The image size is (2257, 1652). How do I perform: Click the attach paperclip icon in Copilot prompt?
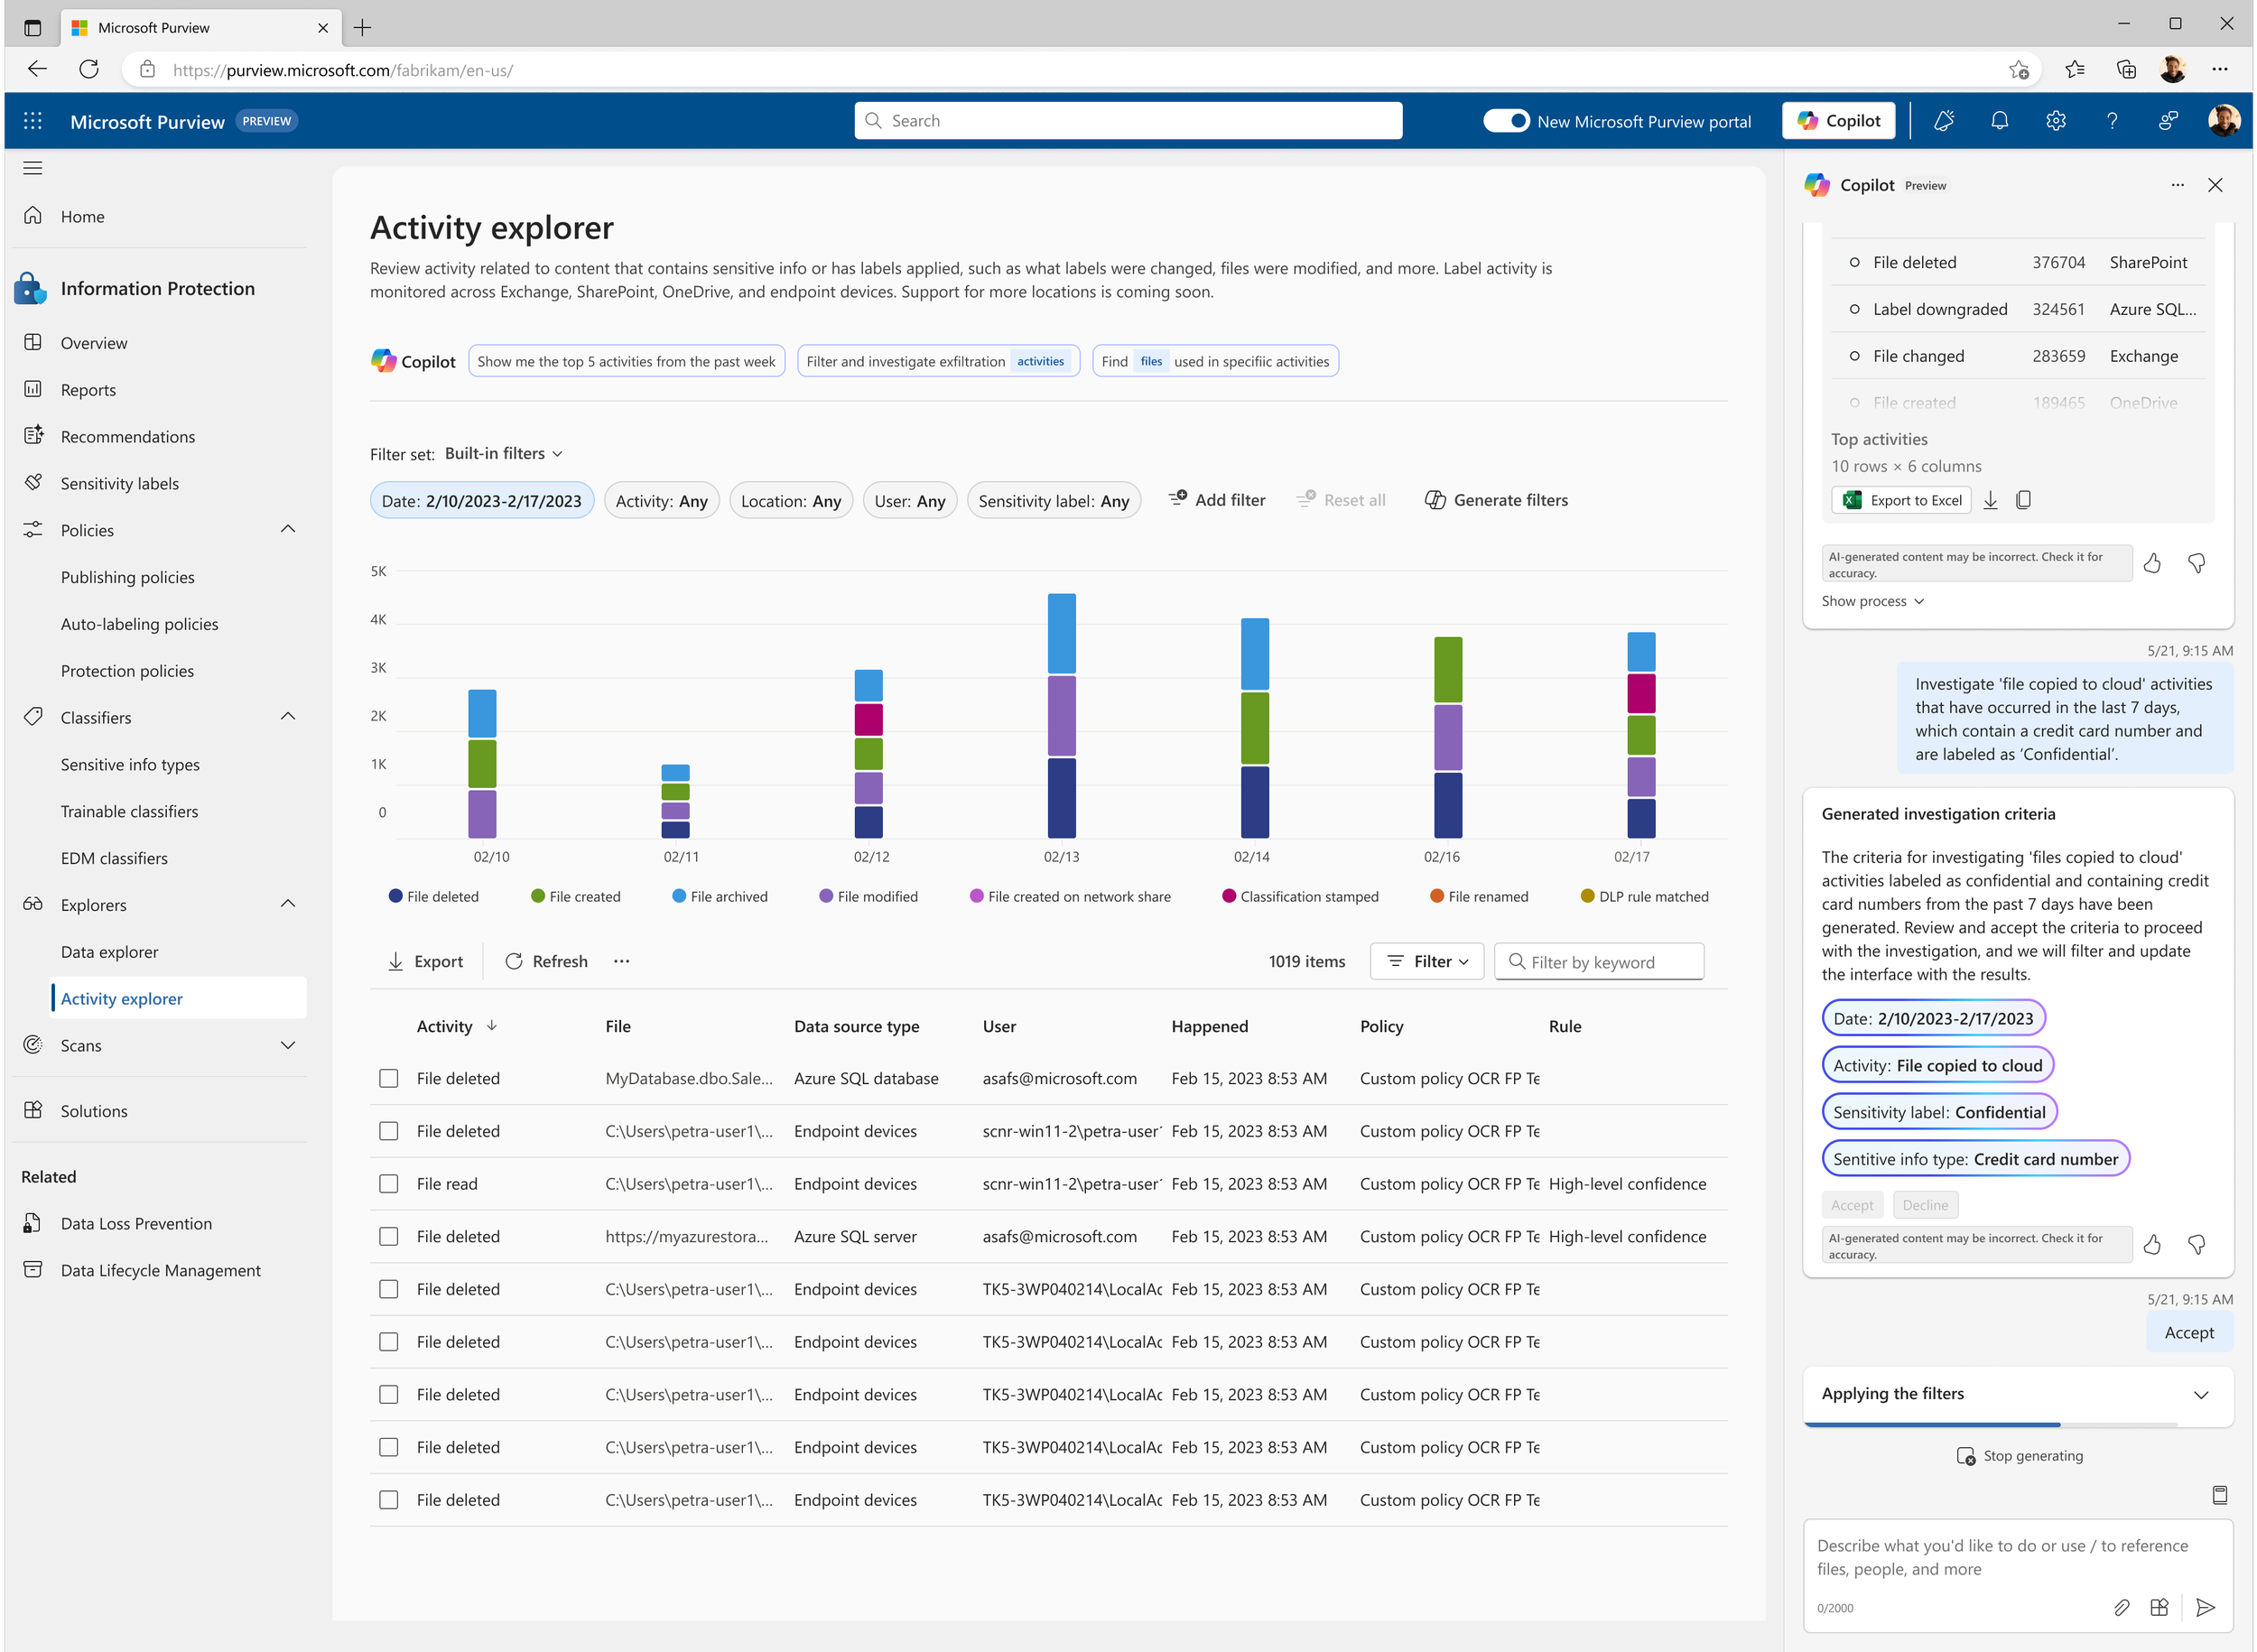tap(2121, 1607)
